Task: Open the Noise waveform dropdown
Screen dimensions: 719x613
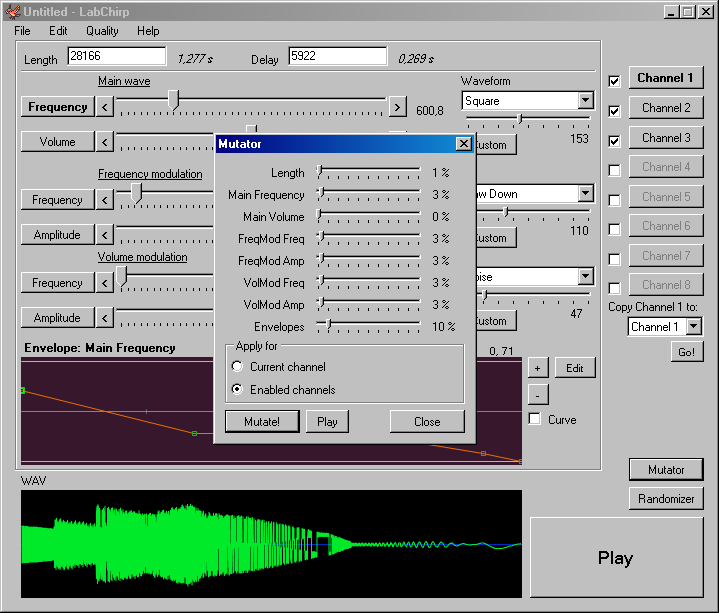Action: pyautogui.click(x=586, y=276)
